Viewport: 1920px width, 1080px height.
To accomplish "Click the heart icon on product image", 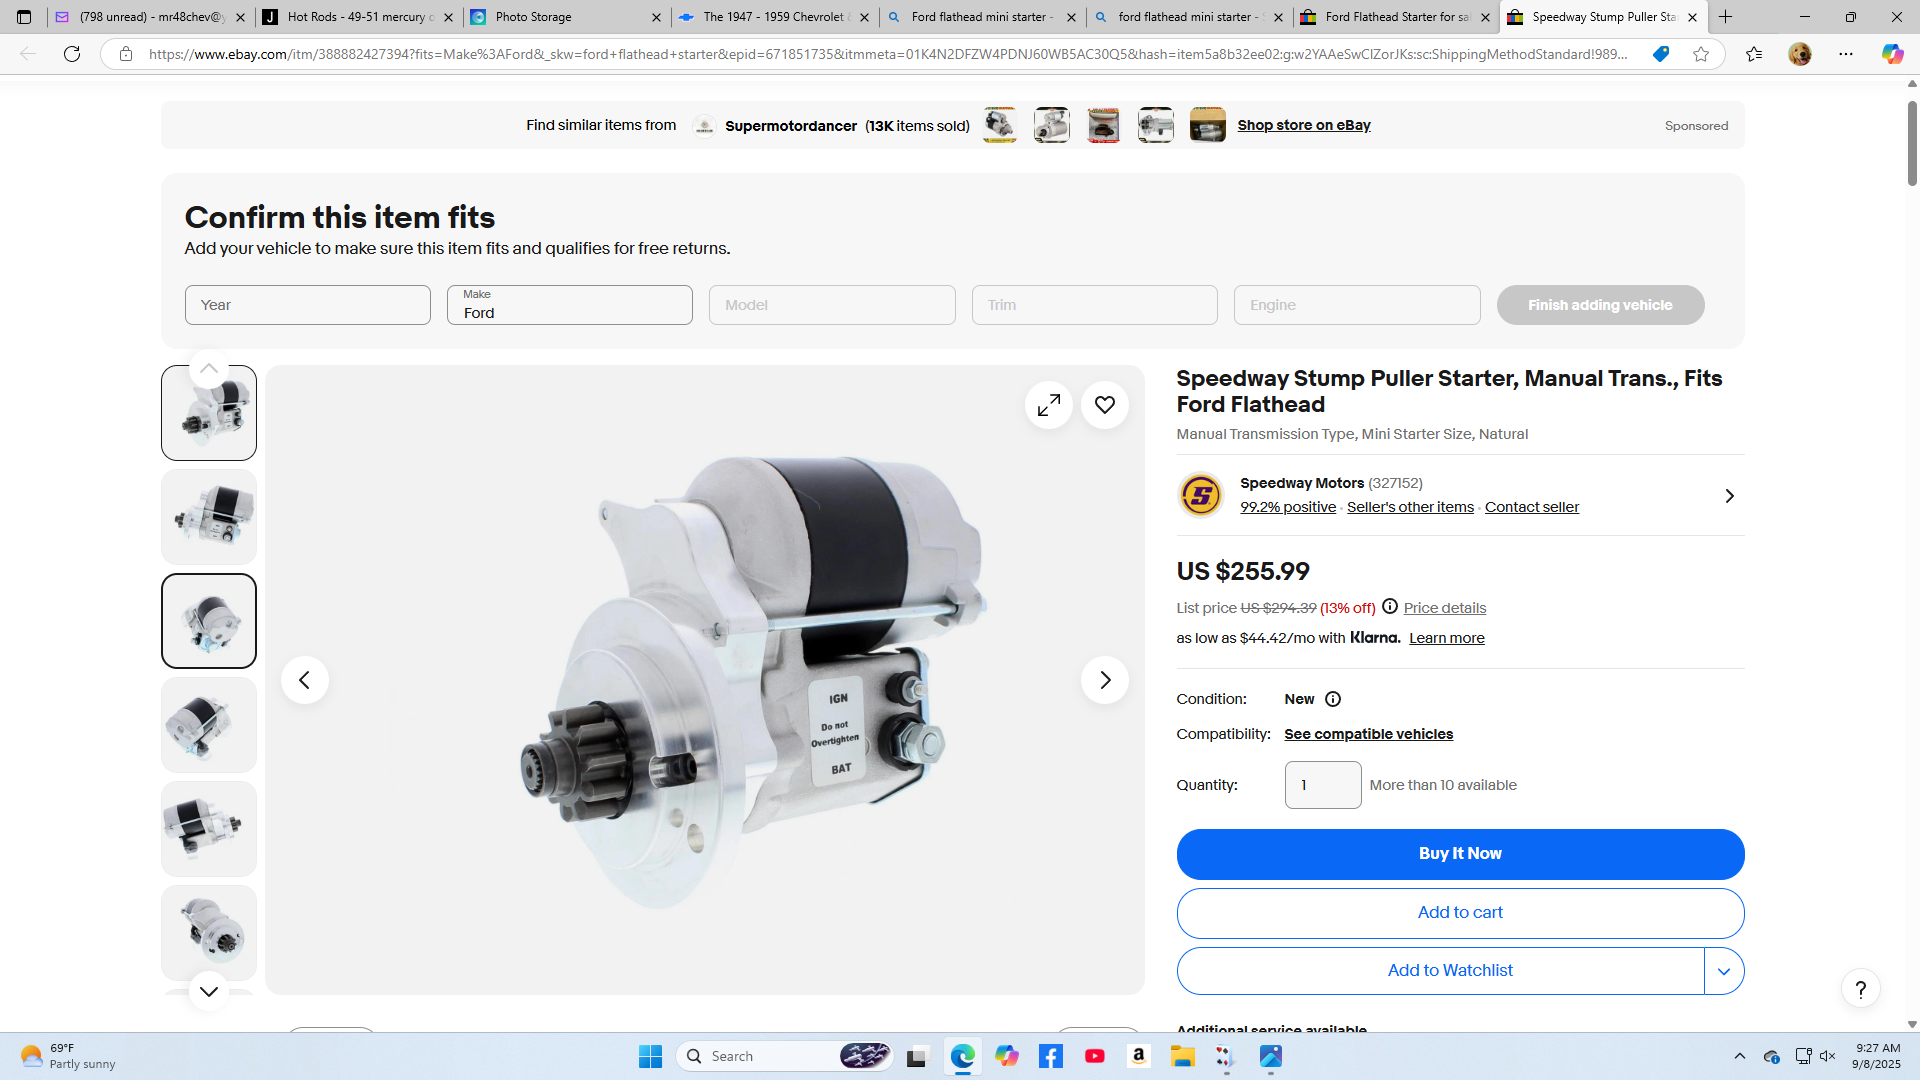I will [x=1104, y=405].
